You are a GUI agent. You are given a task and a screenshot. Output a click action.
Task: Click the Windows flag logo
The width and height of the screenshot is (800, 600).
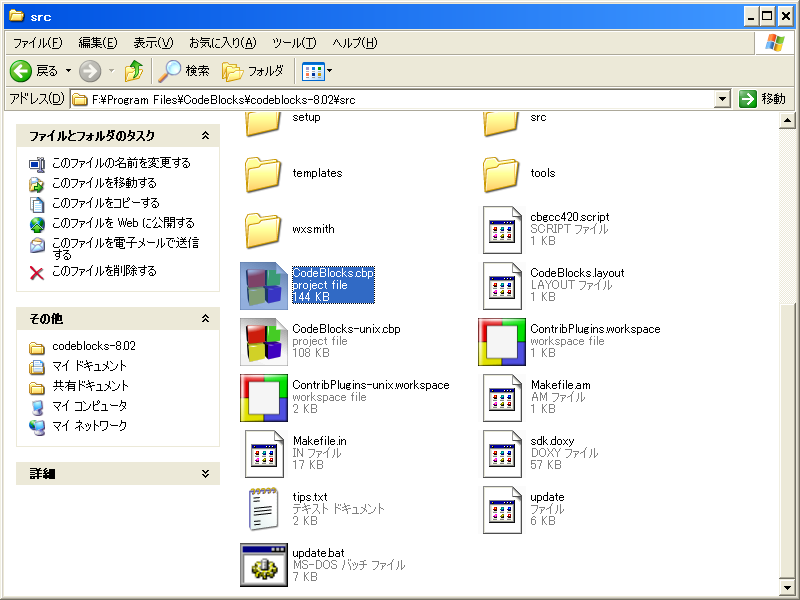point(775,43)
